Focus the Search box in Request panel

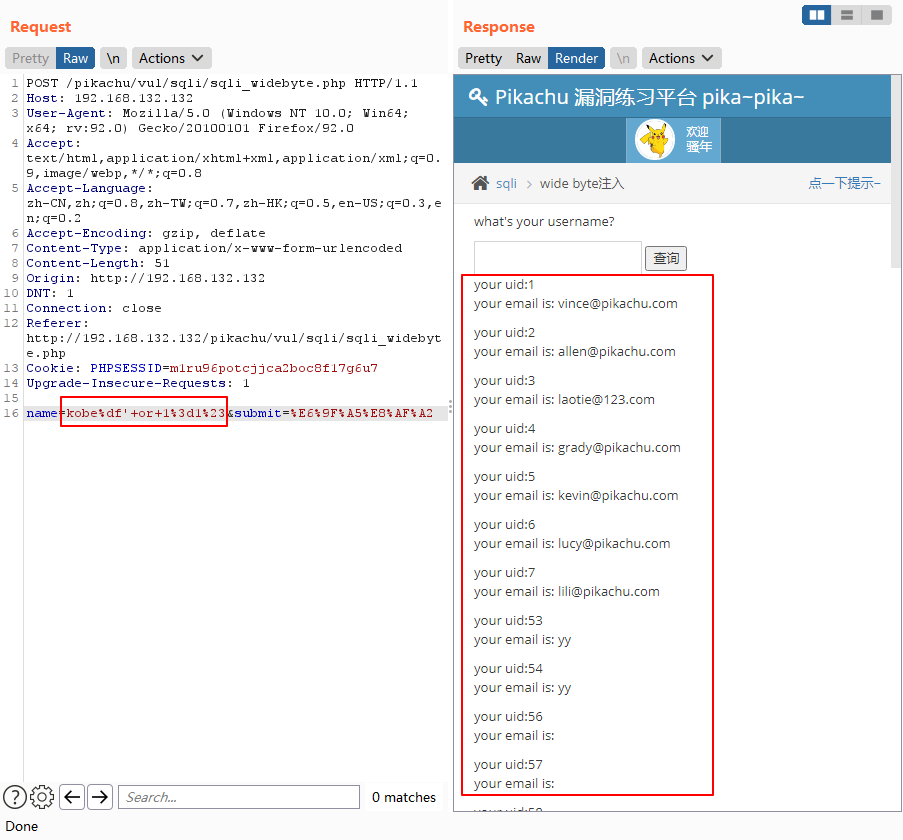239,797
